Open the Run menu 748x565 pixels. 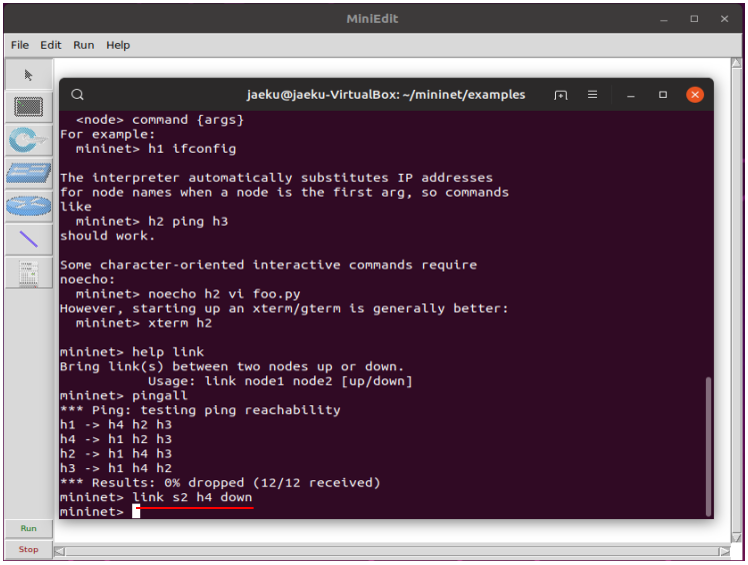click(x=83, y=45)
